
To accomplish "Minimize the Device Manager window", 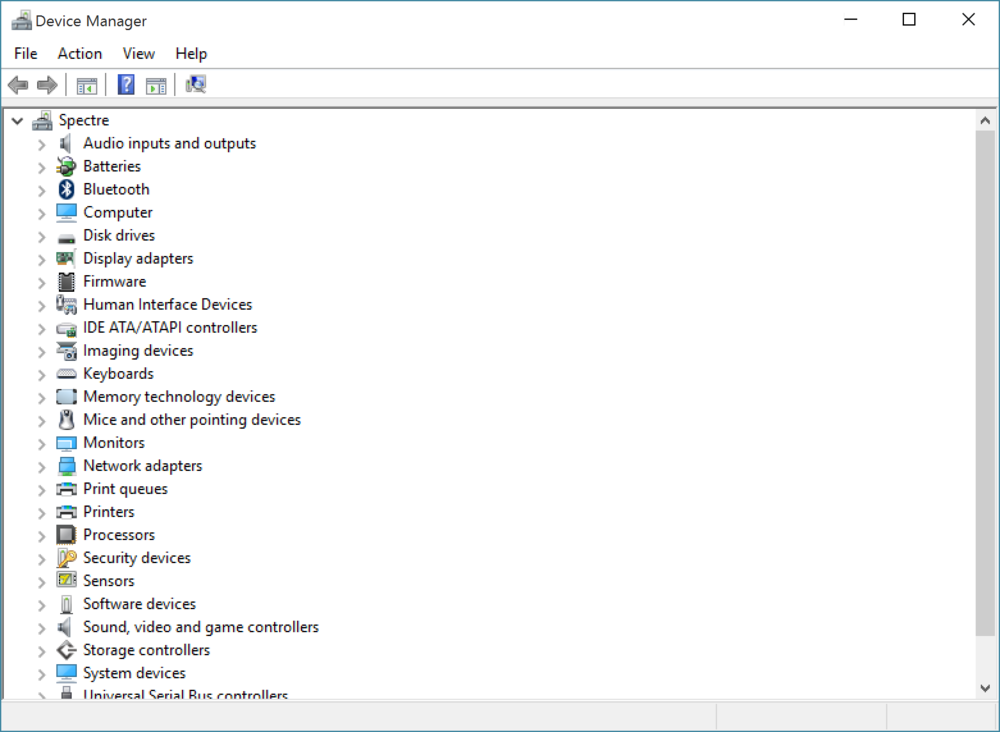I will [850, 20].
